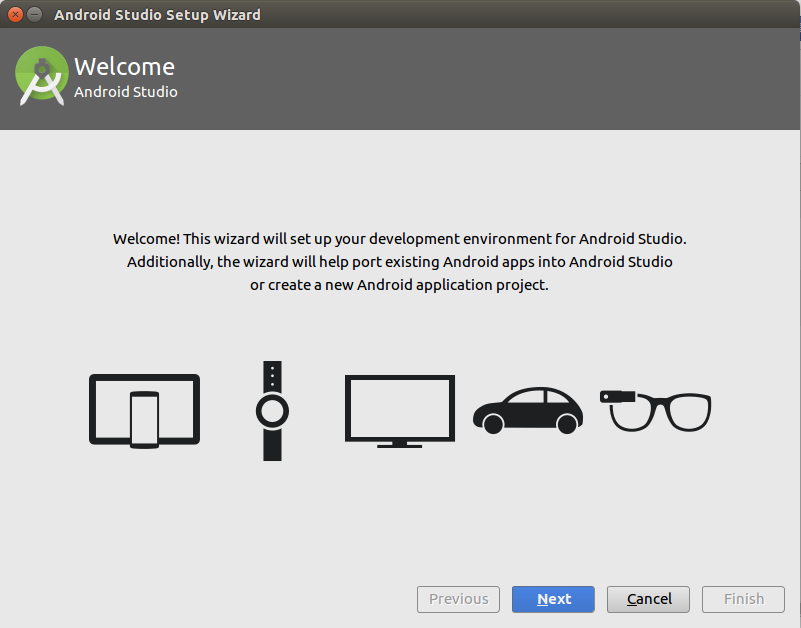Click the 'Welcome' heading text

[x=125, y=66]
